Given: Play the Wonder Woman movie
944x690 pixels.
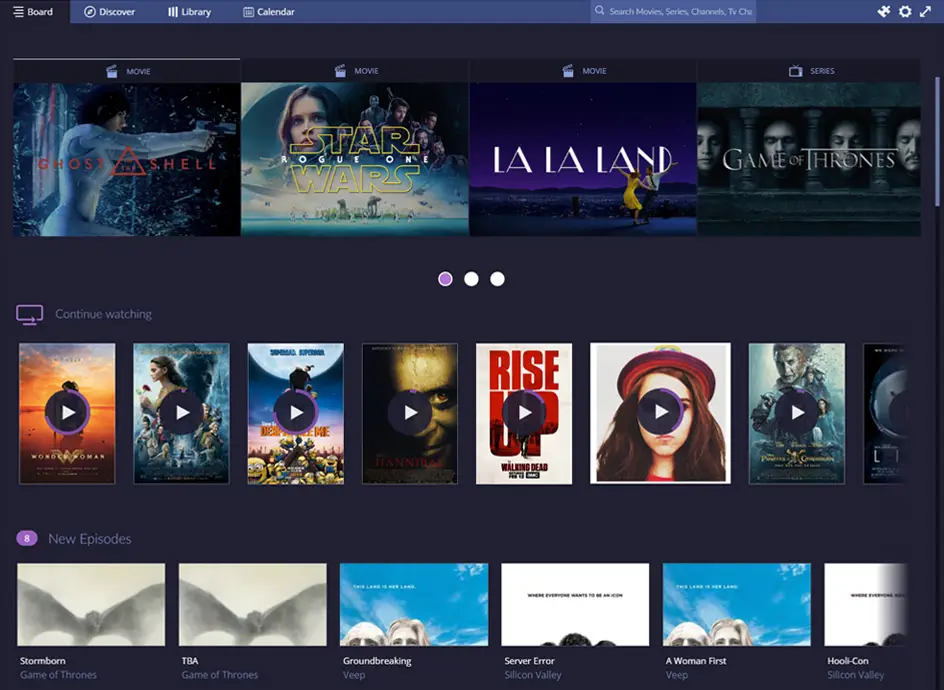Looking at the screenshot, I should [67, 412].
